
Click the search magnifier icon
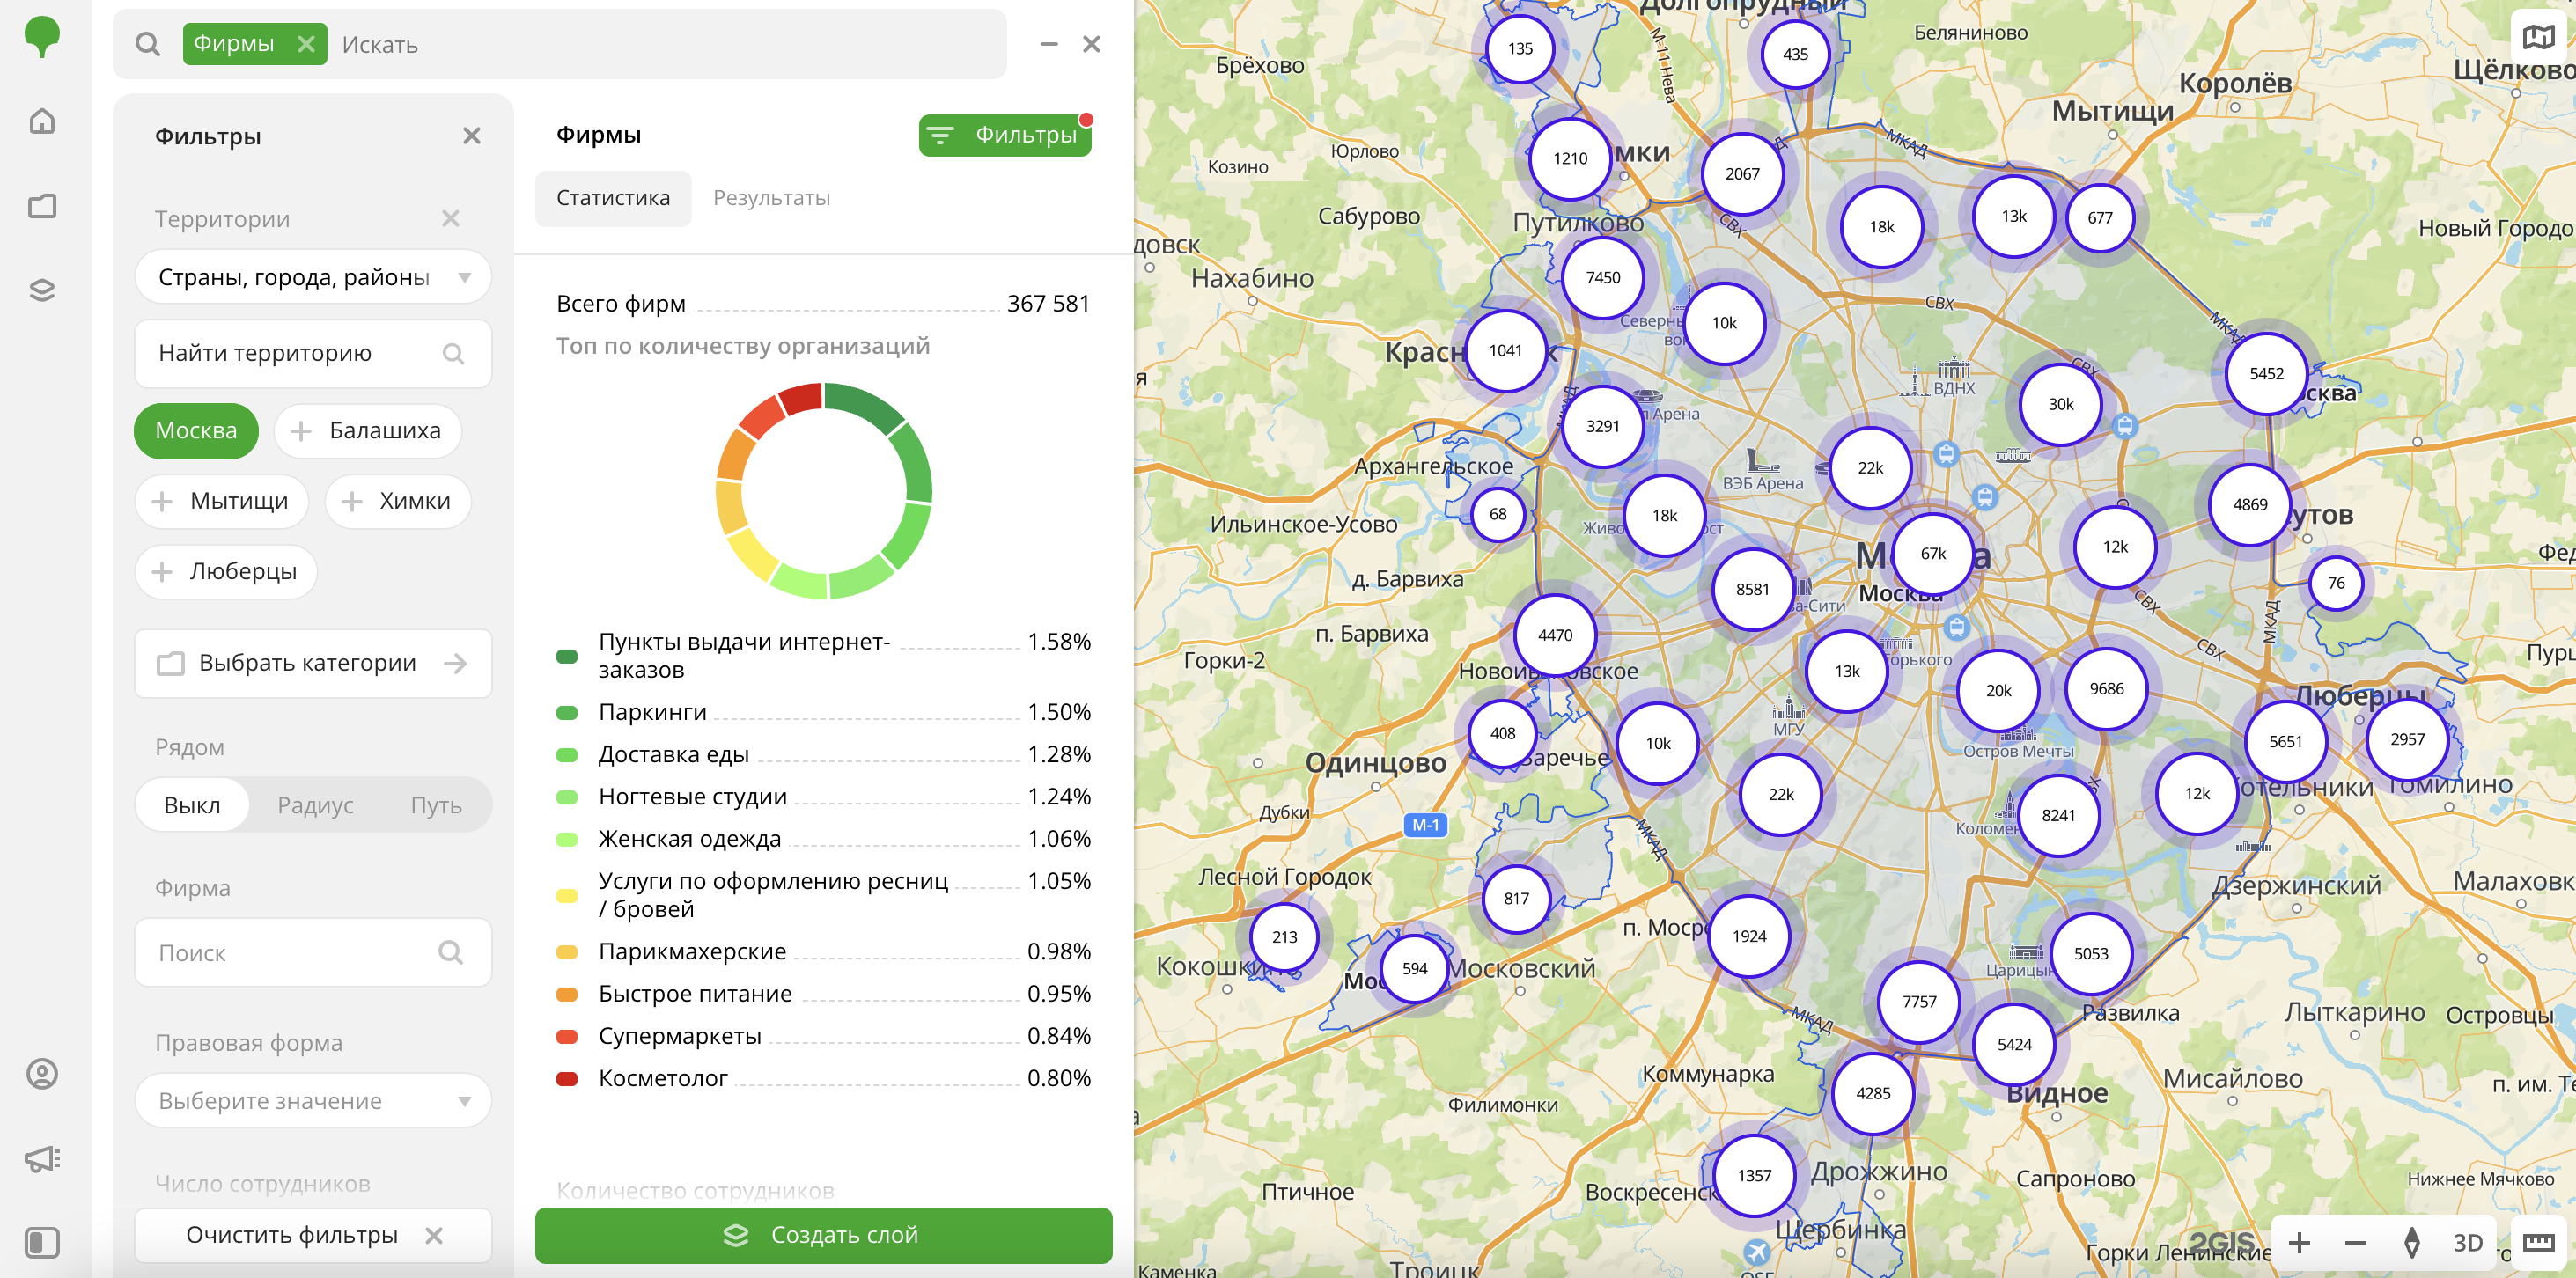(148, 44)
